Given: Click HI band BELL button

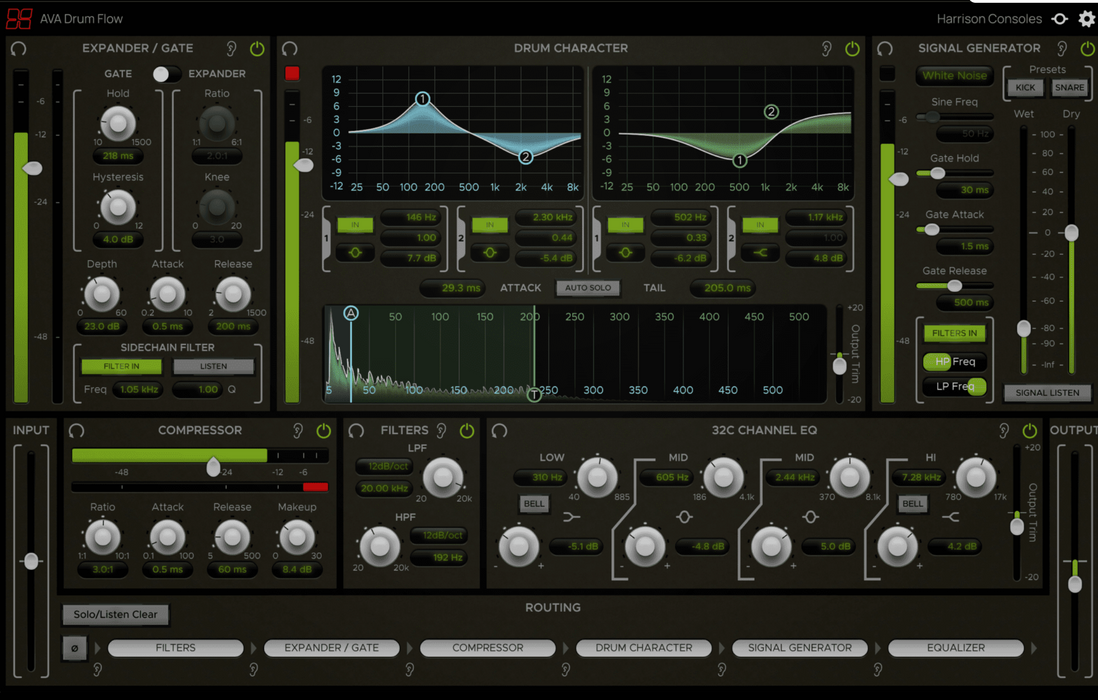Looking at the screenshot, I should (912, 503).
